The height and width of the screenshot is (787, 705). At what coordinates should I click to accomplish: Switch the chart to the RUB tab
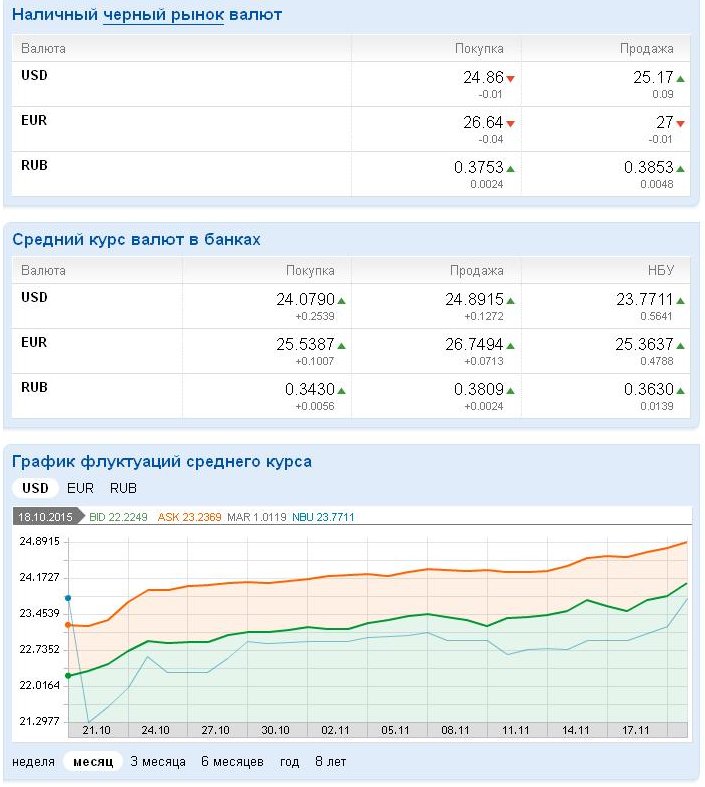[123, 488]
